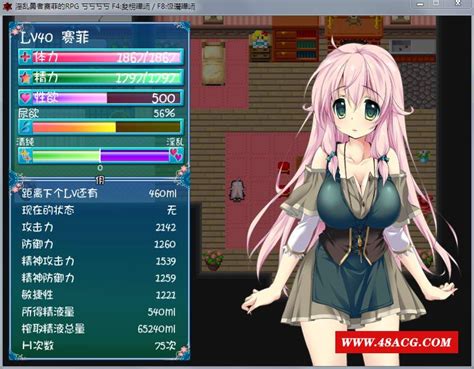This screenshot has width=474, height=369.
Task: Click the double hearts icon at gauge end
Action: click(x=176, y=155)
